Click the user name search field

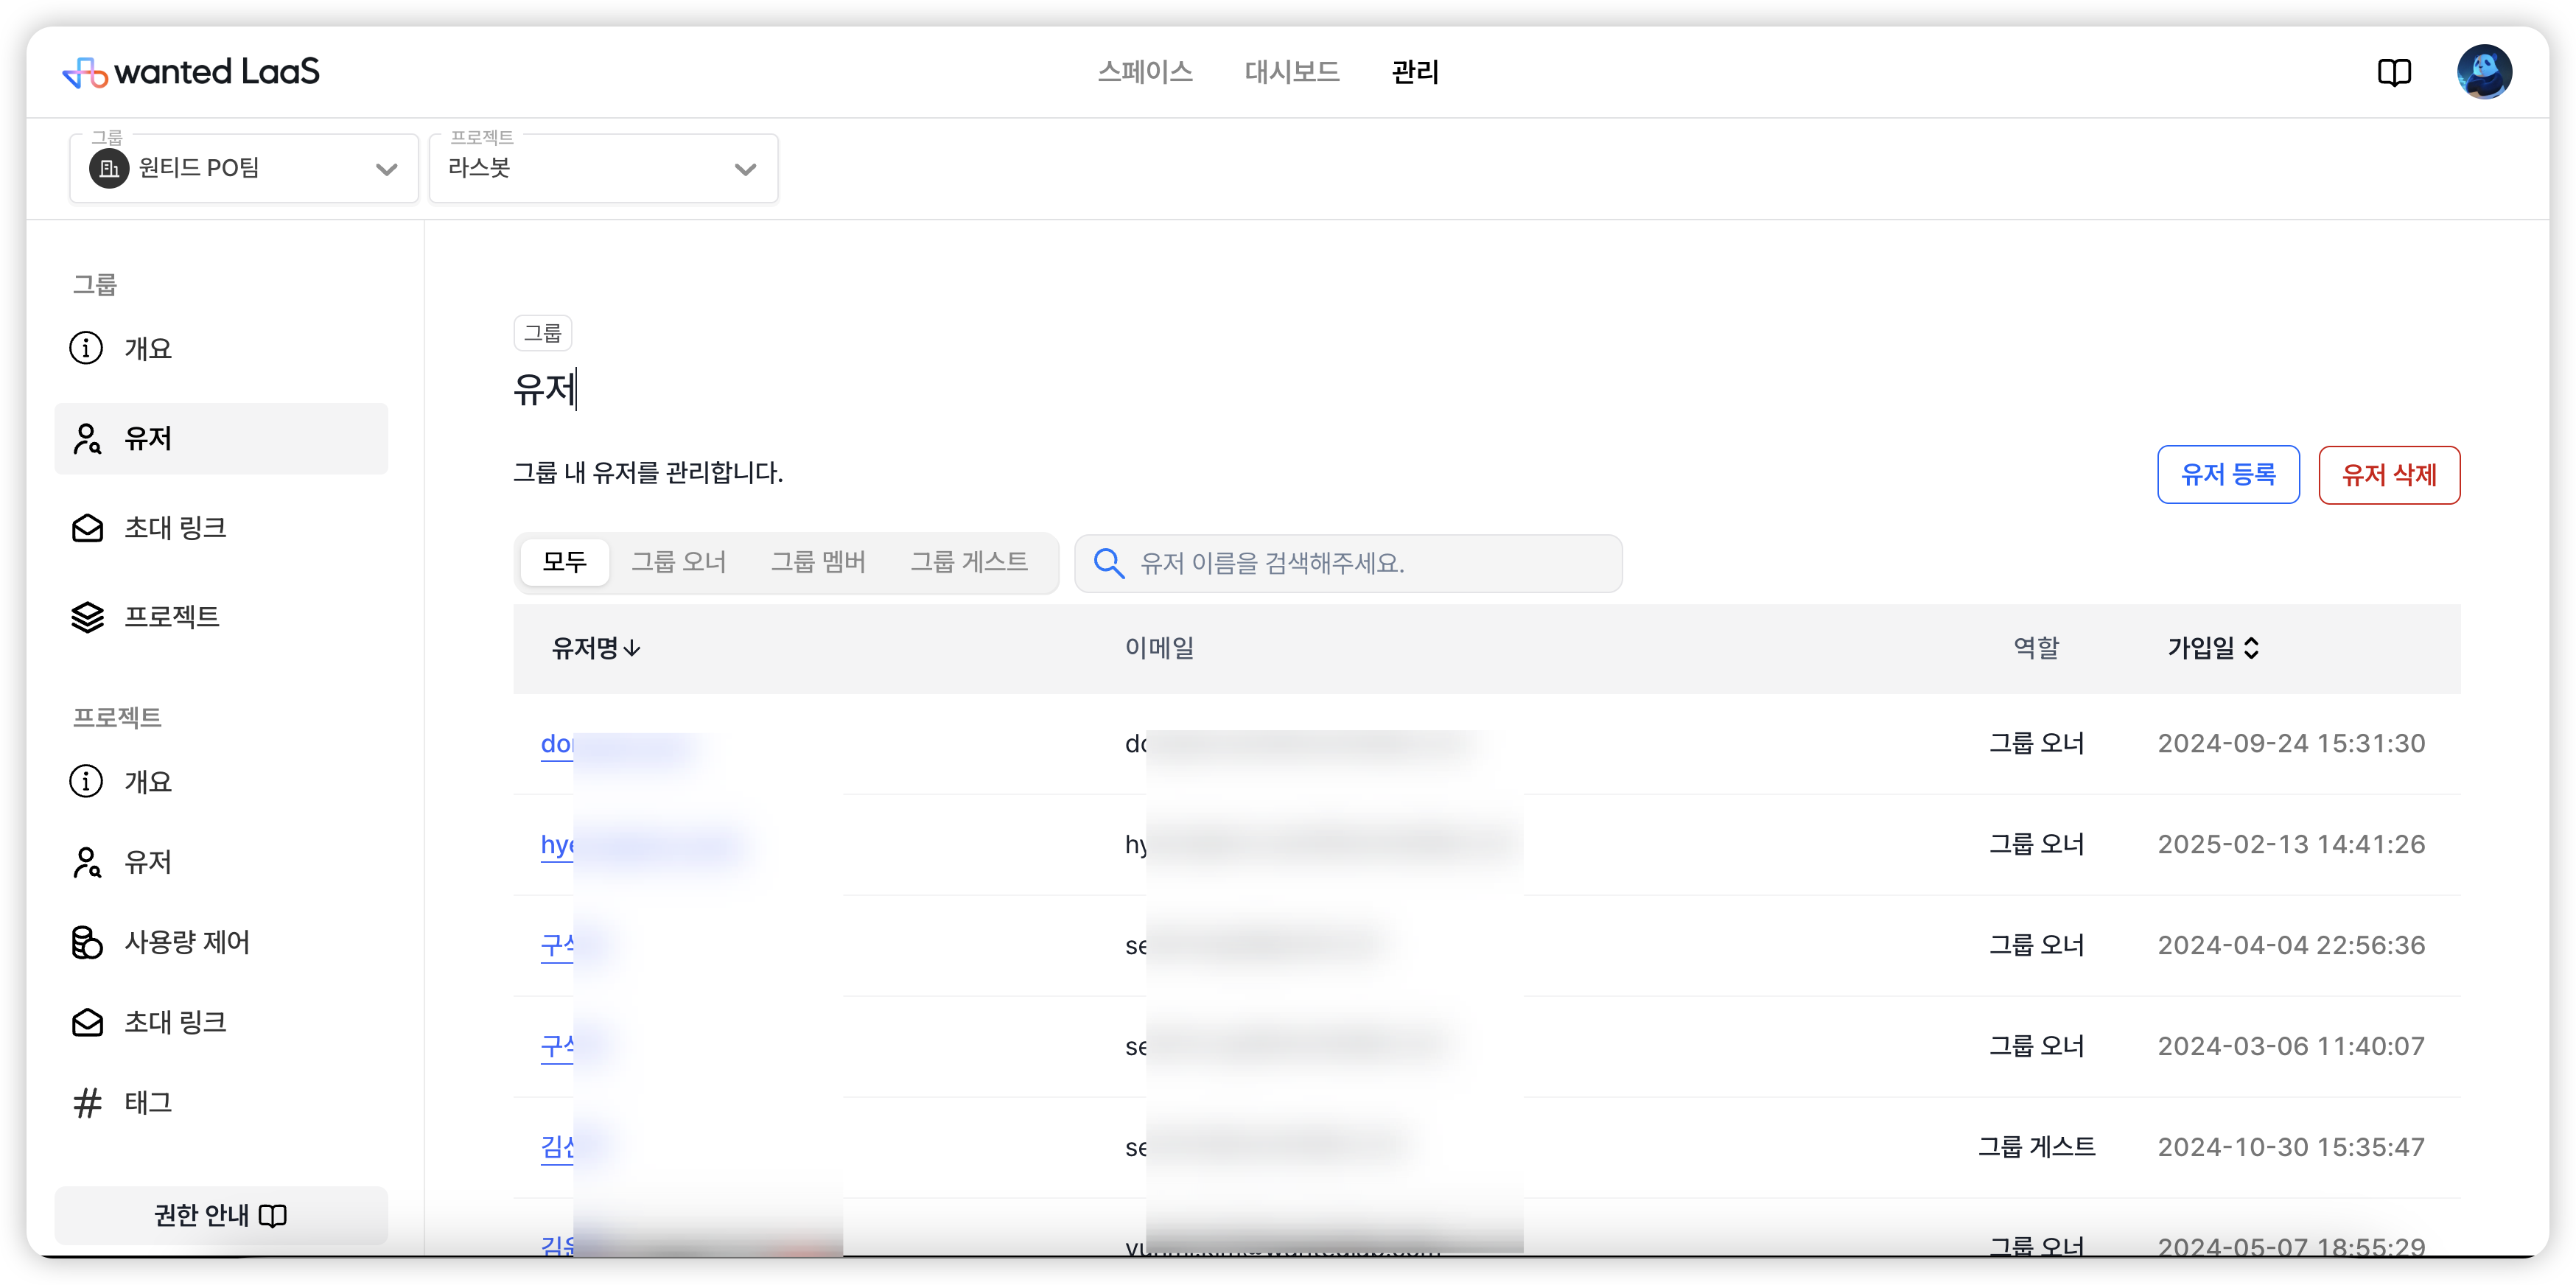1348,563
